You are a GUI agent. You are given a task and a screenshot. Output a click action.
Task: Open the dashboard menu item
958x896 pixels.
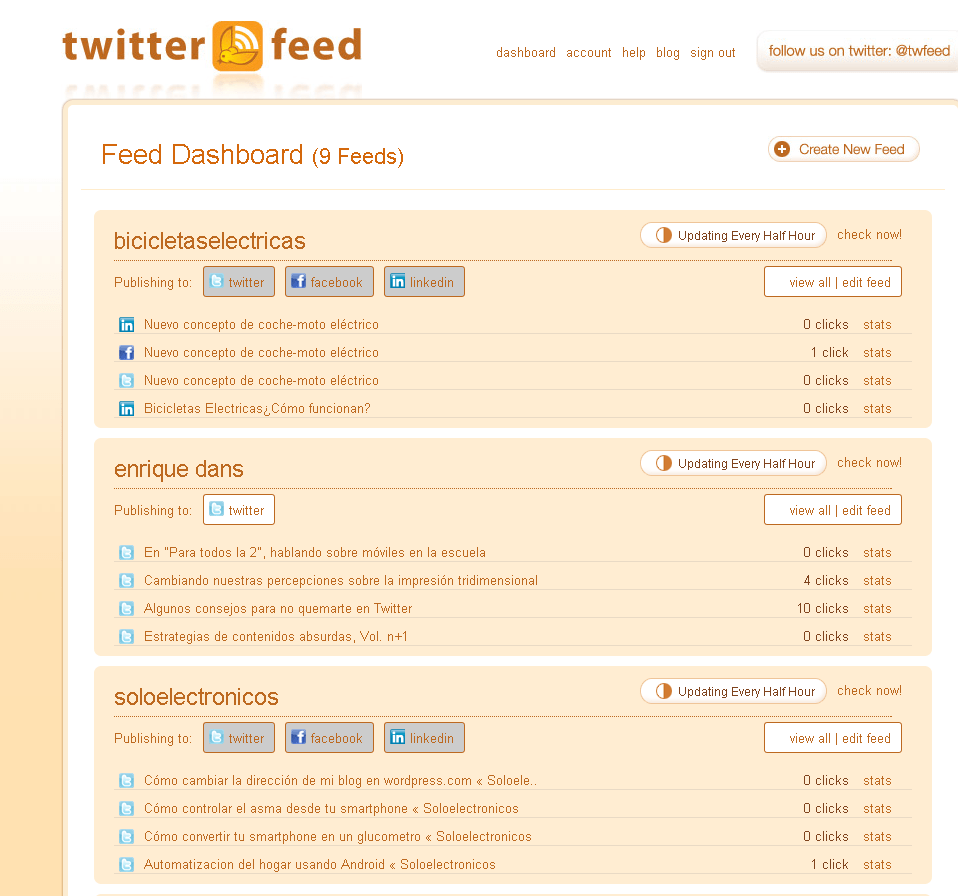[x=526, y=52]
